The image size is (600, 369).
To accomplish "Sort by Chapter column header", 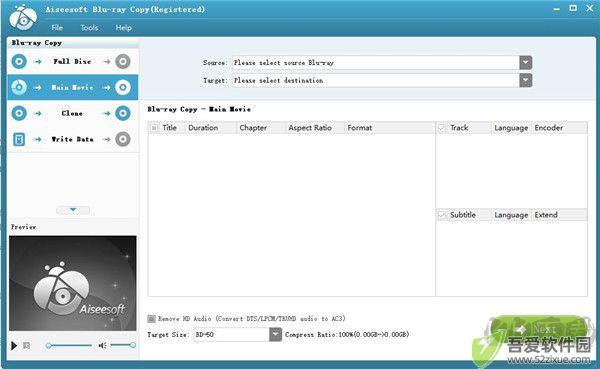I will point(253,128).
